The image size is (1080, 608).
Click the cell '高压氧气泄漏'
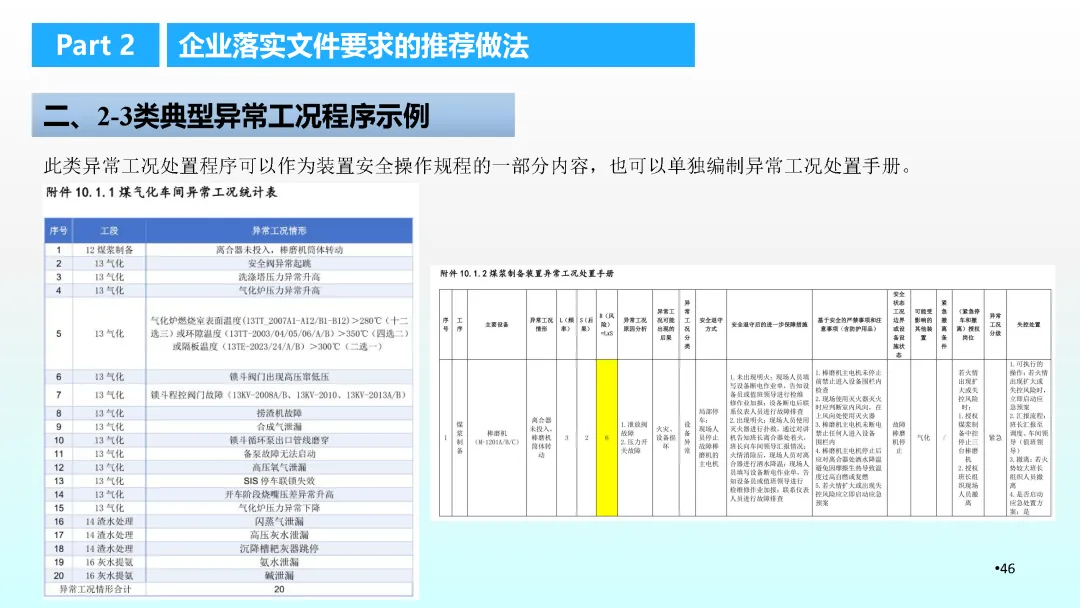point(279,468)
